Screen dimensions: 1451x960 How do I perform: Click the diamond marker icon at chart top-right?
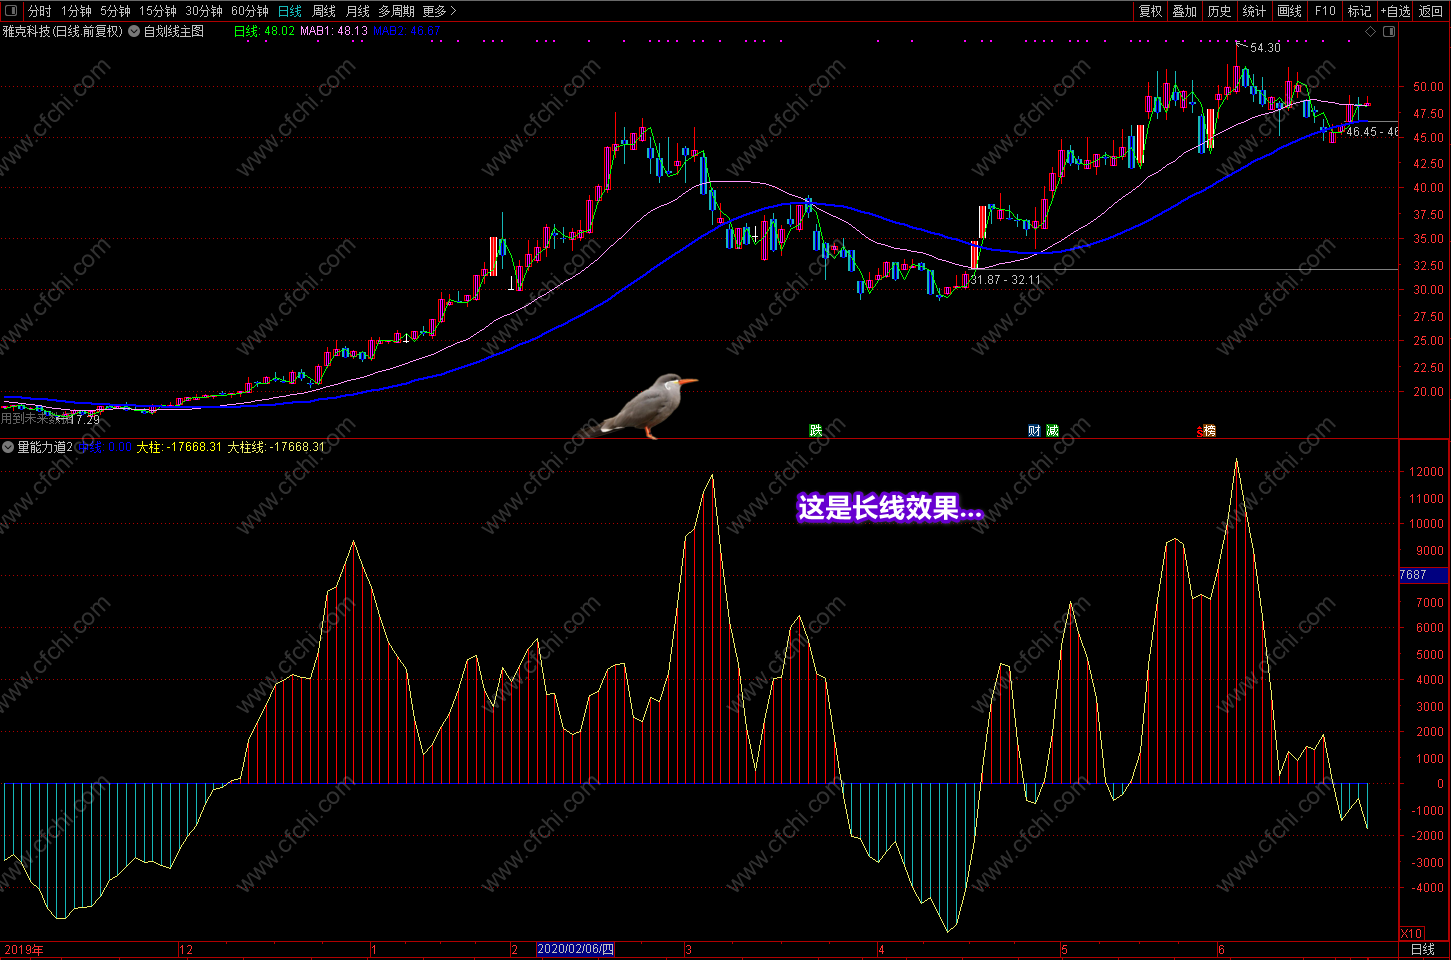point(1371,31)
